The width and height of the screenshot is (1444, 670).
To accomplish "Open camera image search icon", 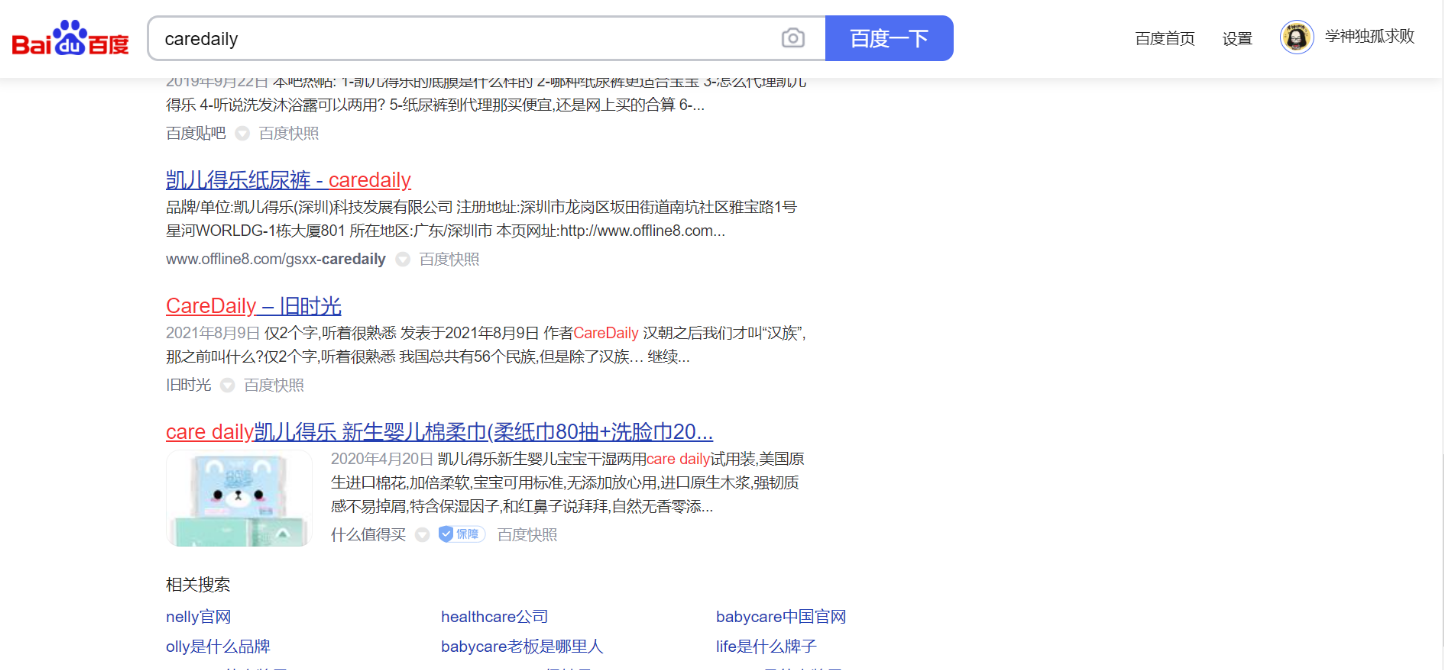I will pyautogui.click(x=793, y=38).
